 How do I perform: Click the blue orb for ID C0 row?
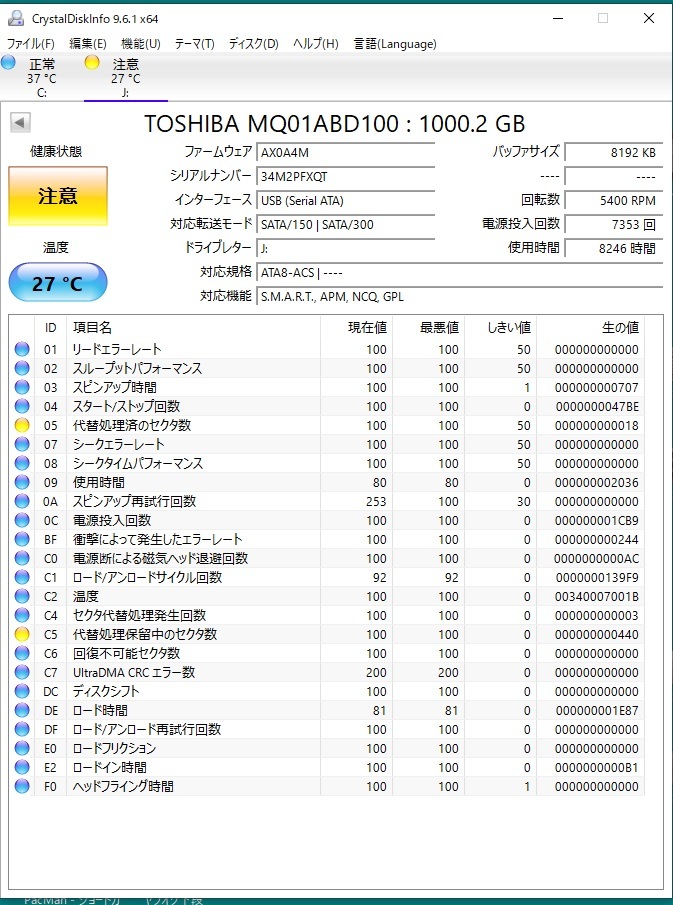point(22,559)
